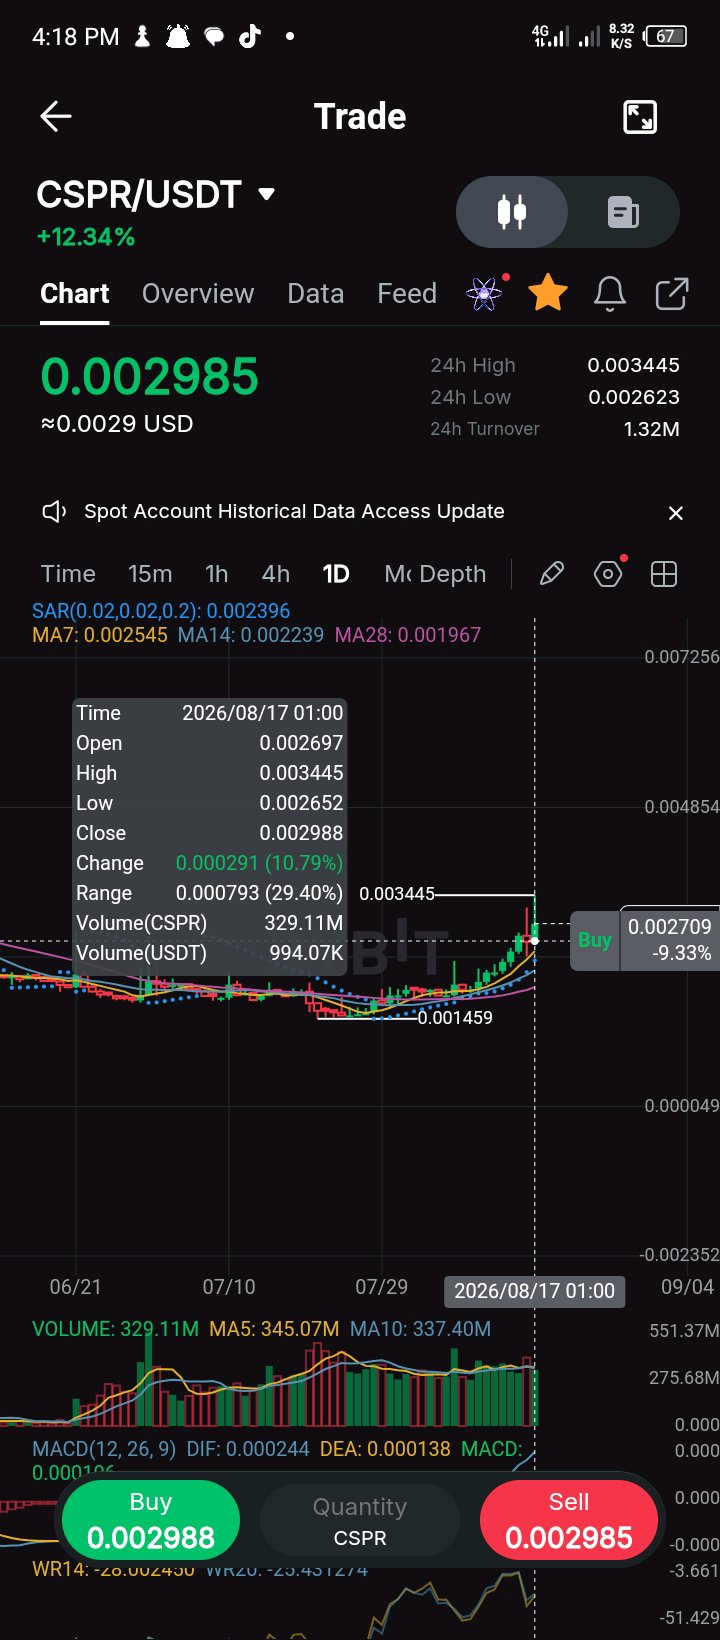Select the Time line chart interval
The image size is (720, 1640).
[x=68, y=574]
